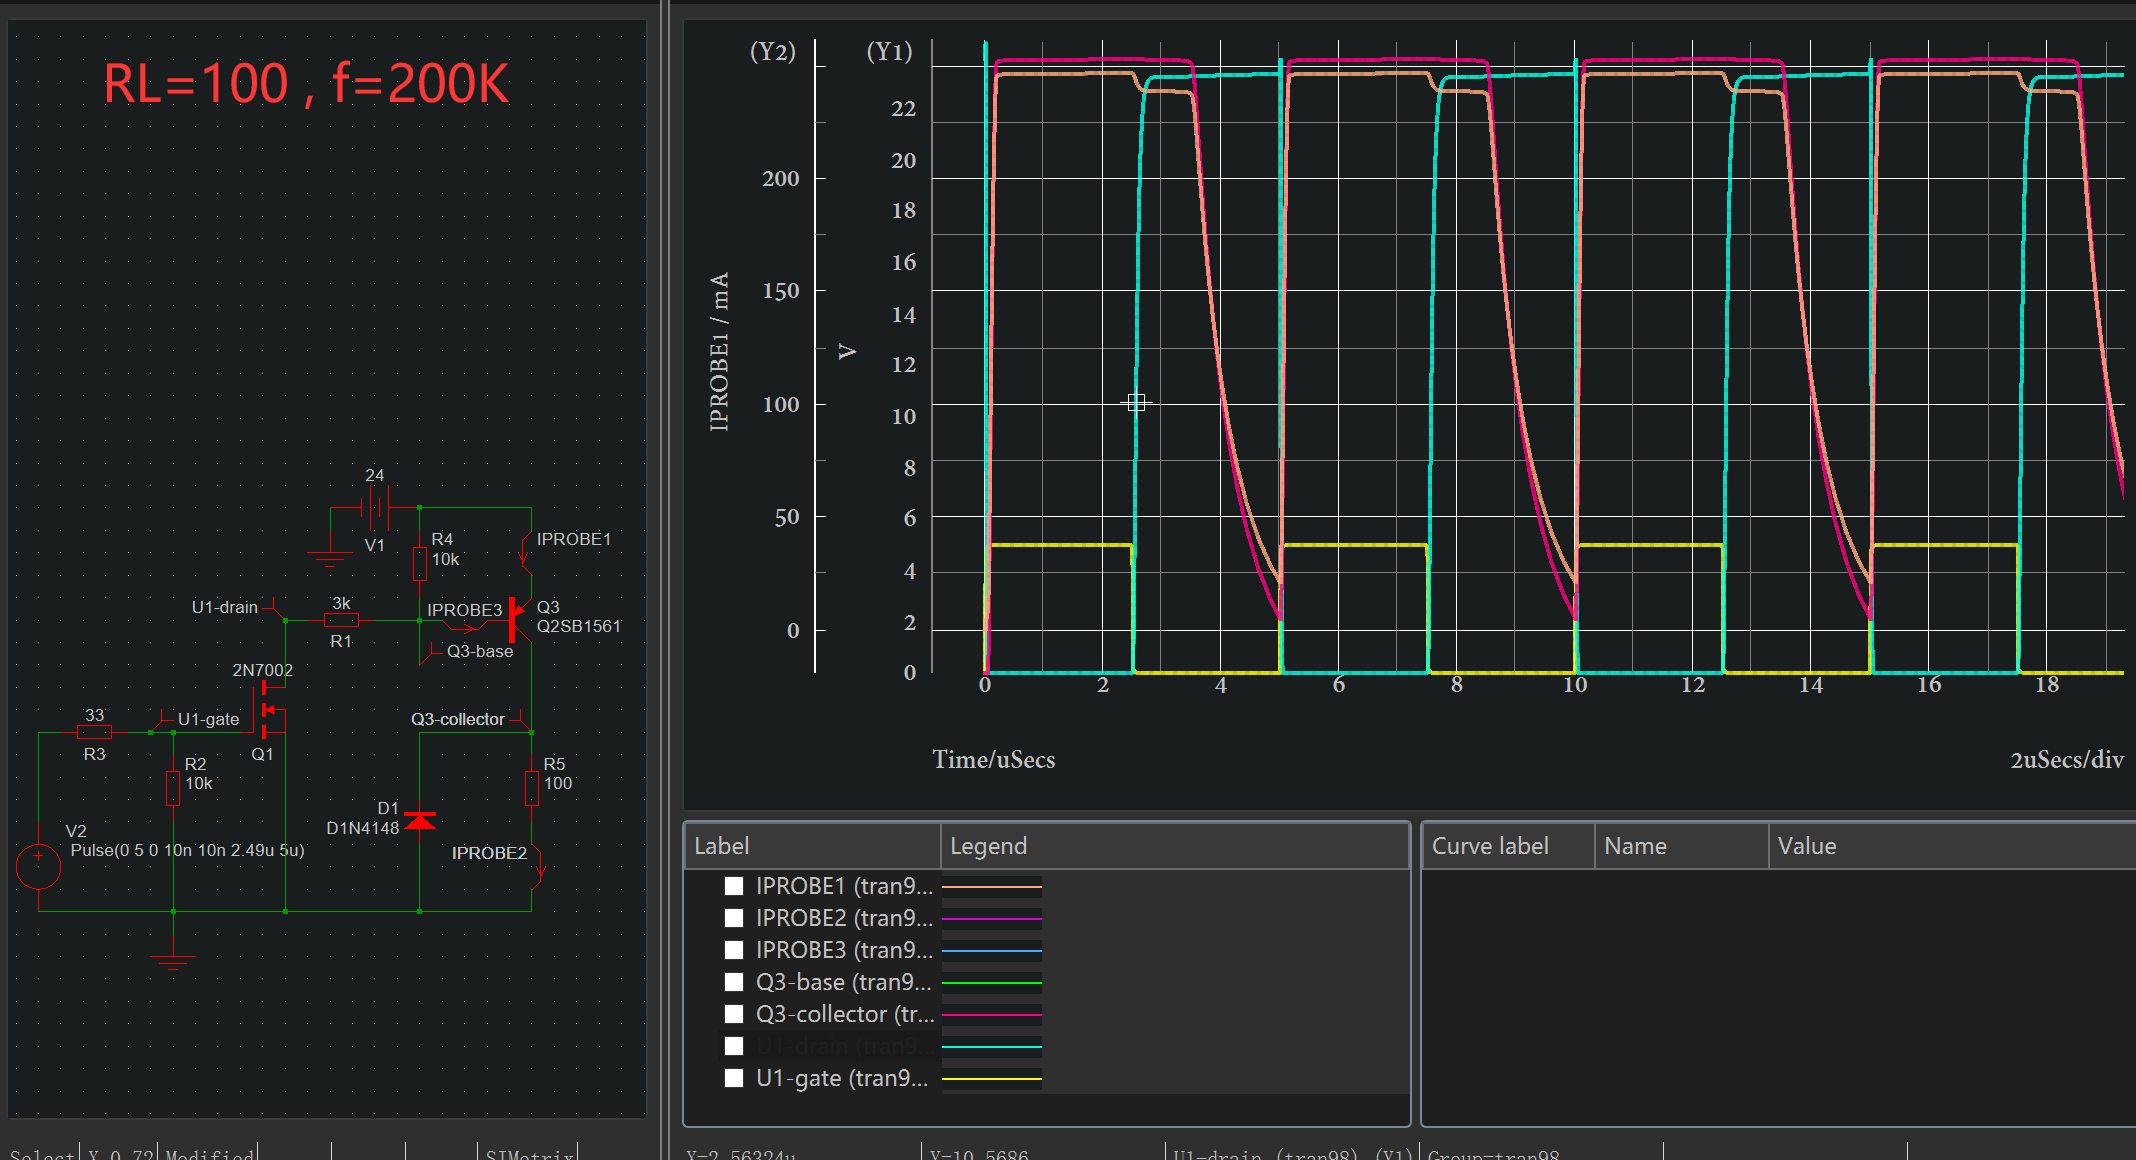Image resolution: width=2136 pixels, height=1160 pixels.
Task: Select the D1 diode symbol
Action: [420, 821]
